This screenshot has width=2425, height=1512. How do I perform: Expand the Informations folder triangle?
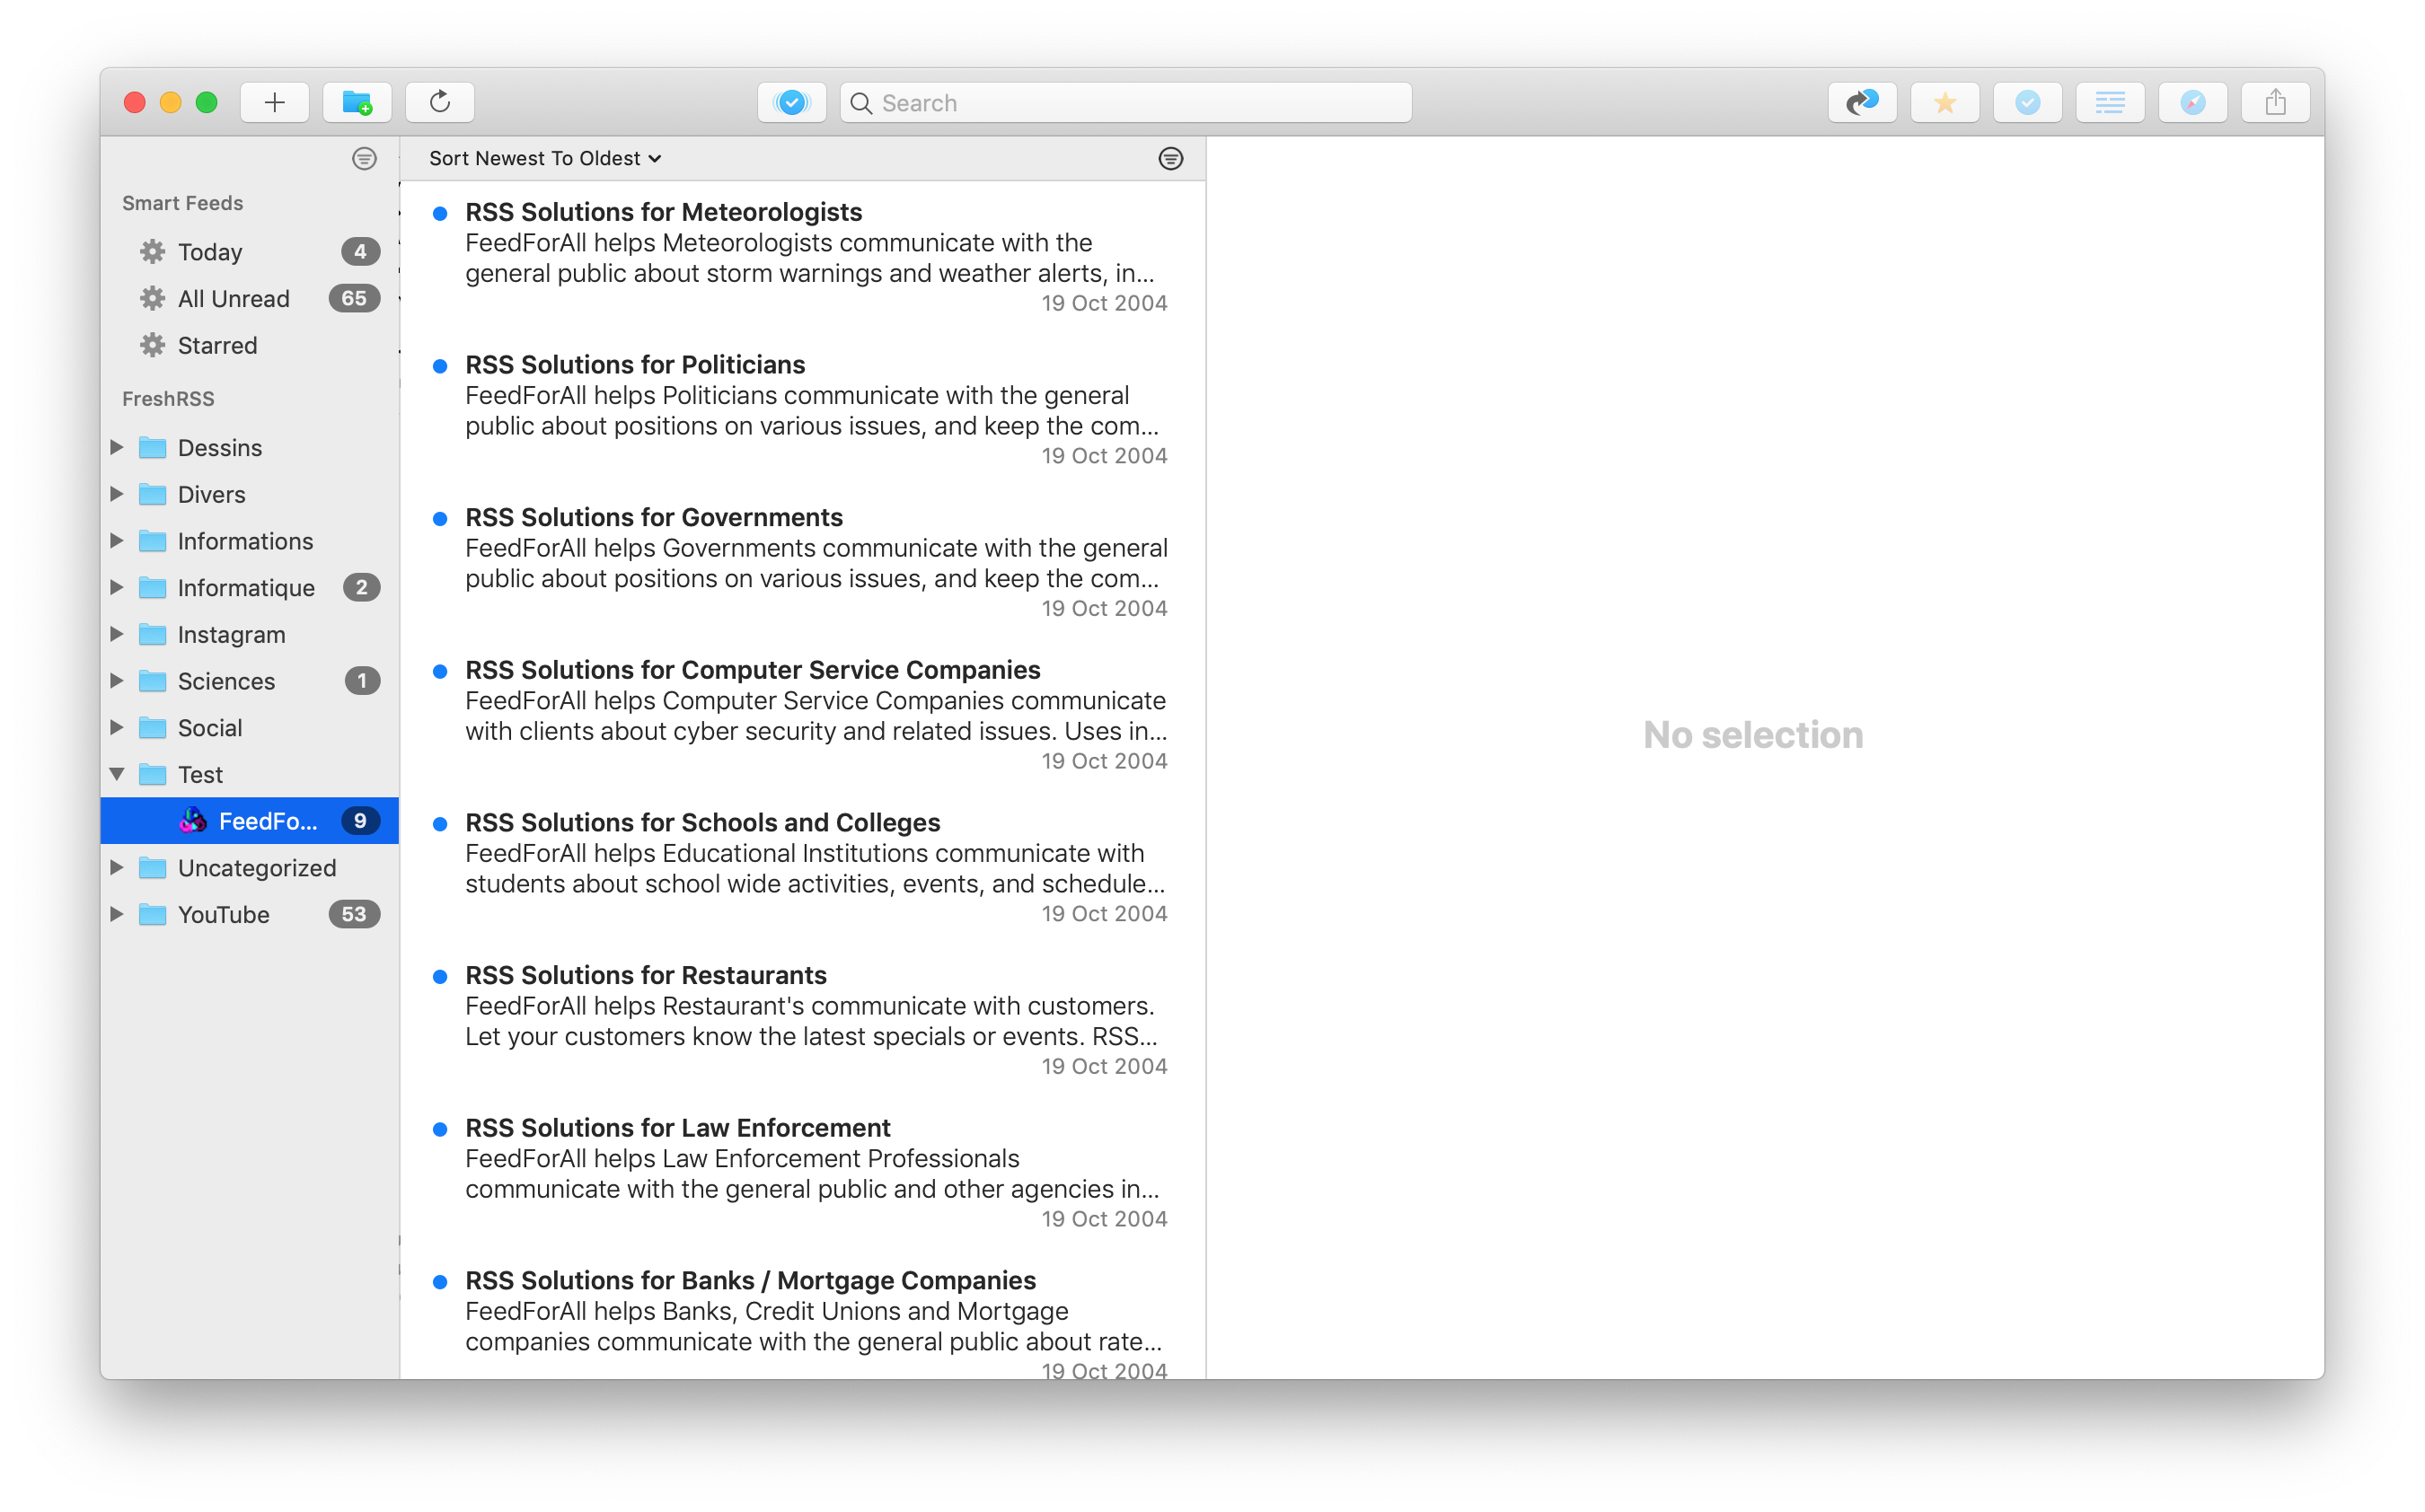coord(116,540)
